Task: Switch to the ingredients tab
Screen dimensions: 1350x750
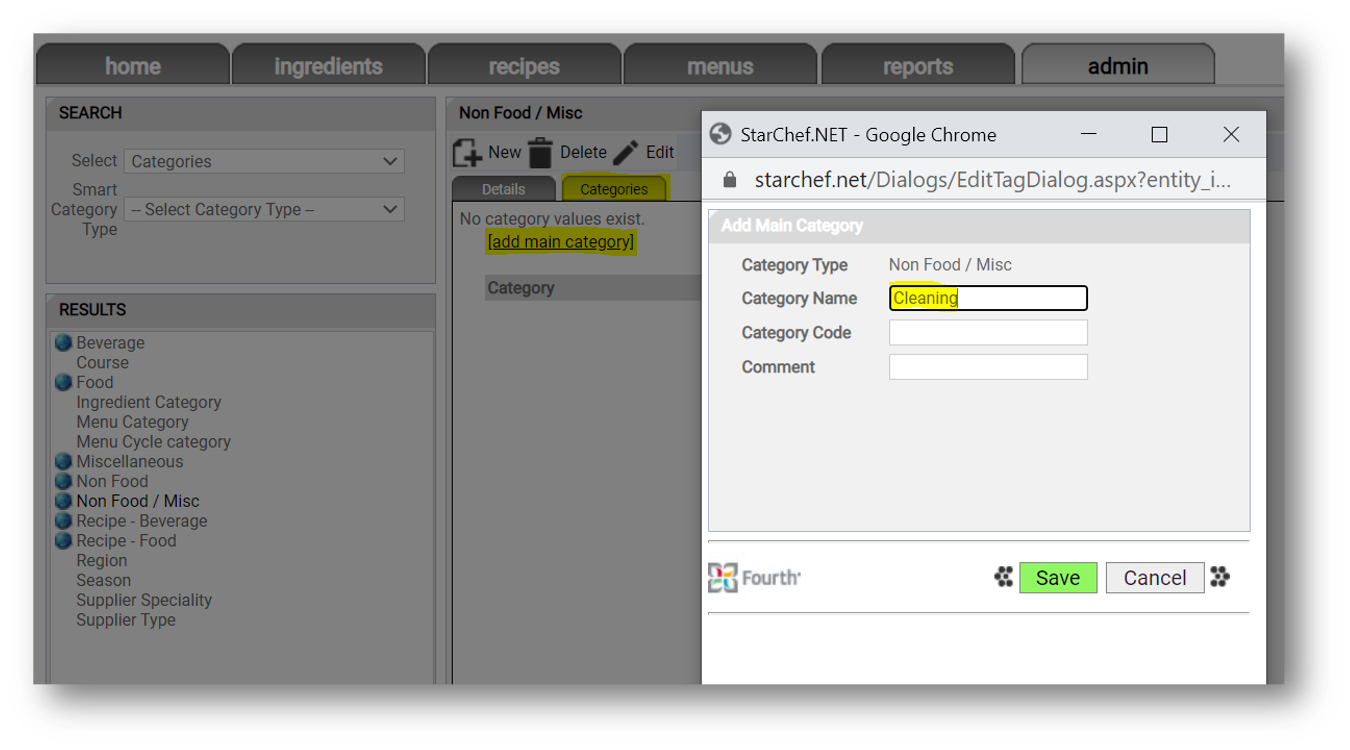Action: coord(329,66)
